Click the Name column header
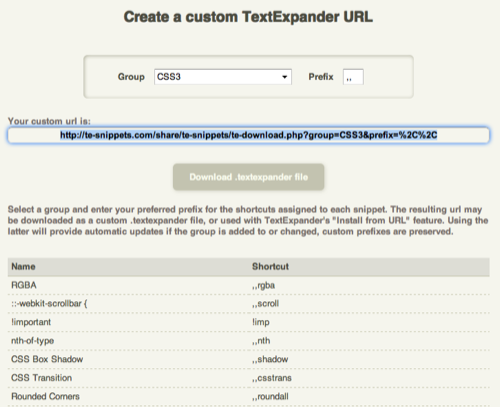Screen dimensions: 500x407 [x=23, y=266]
